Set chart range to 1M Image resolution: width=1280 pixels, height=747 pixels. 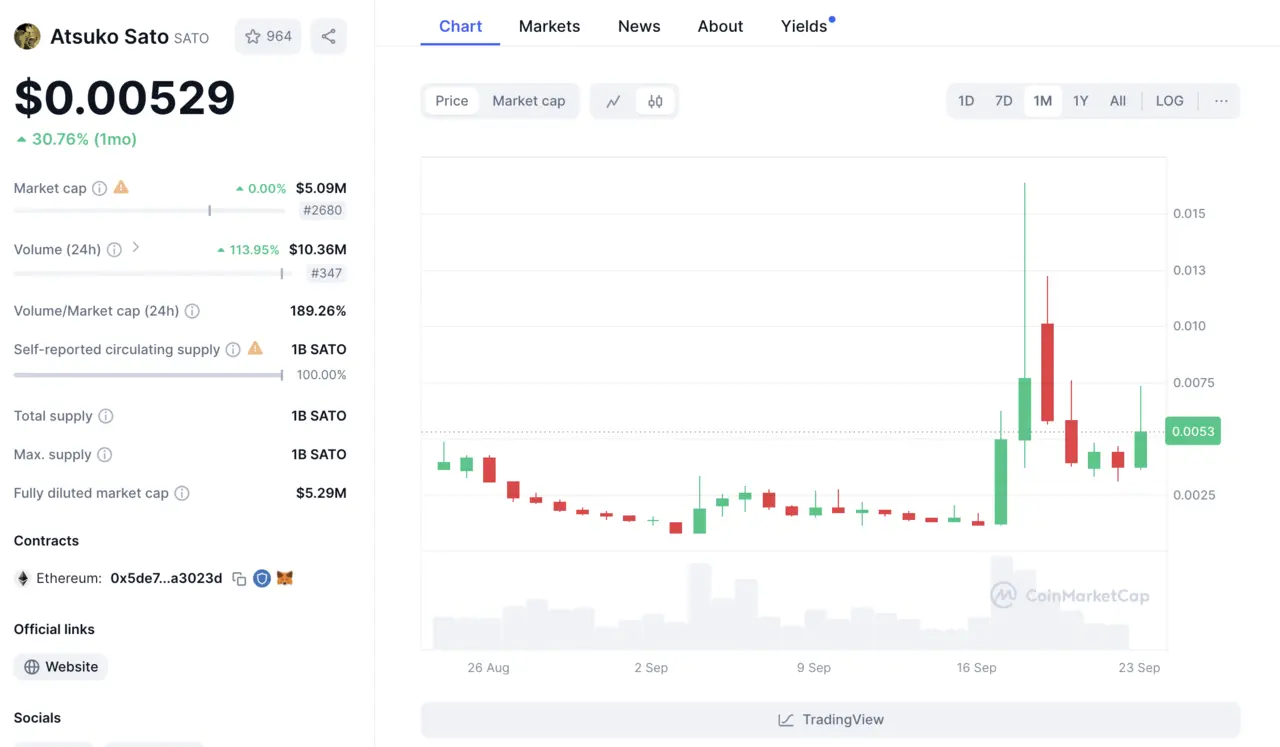pos(1042,101)
